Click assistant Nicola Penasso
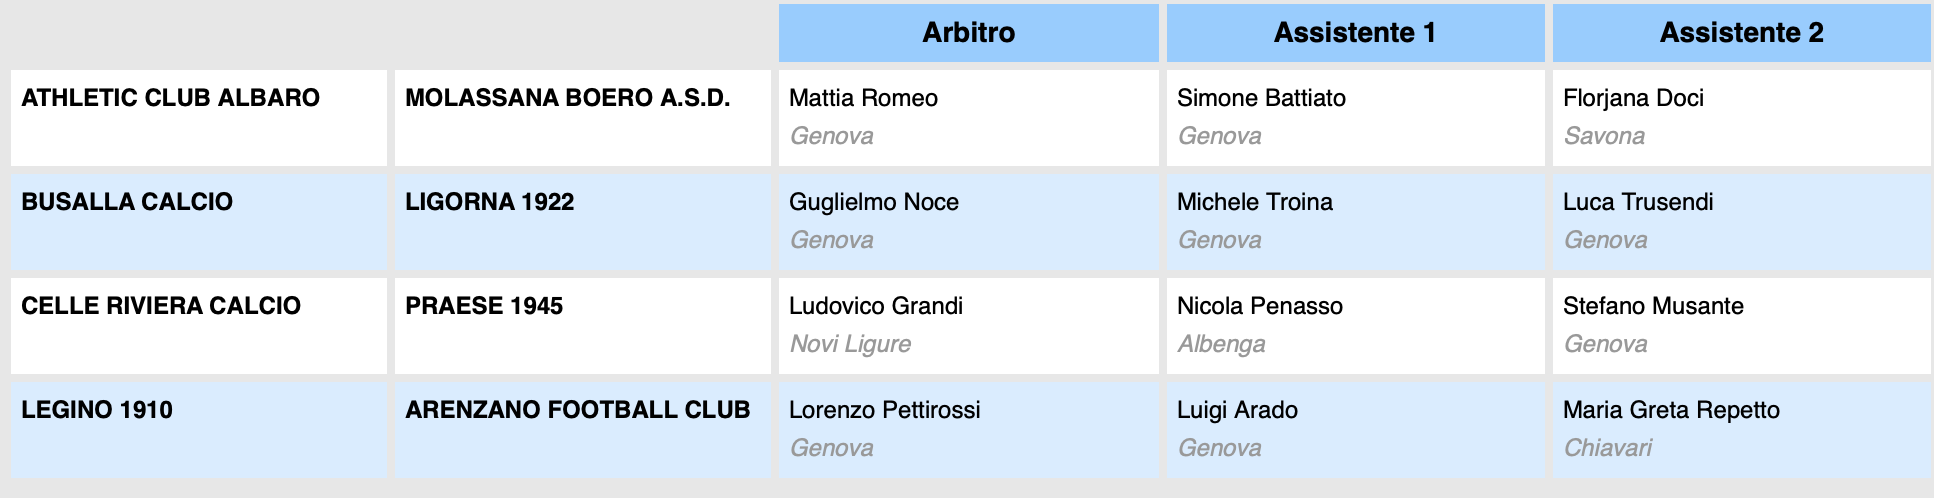The image size is (1934, 498). coord(1259,306)
